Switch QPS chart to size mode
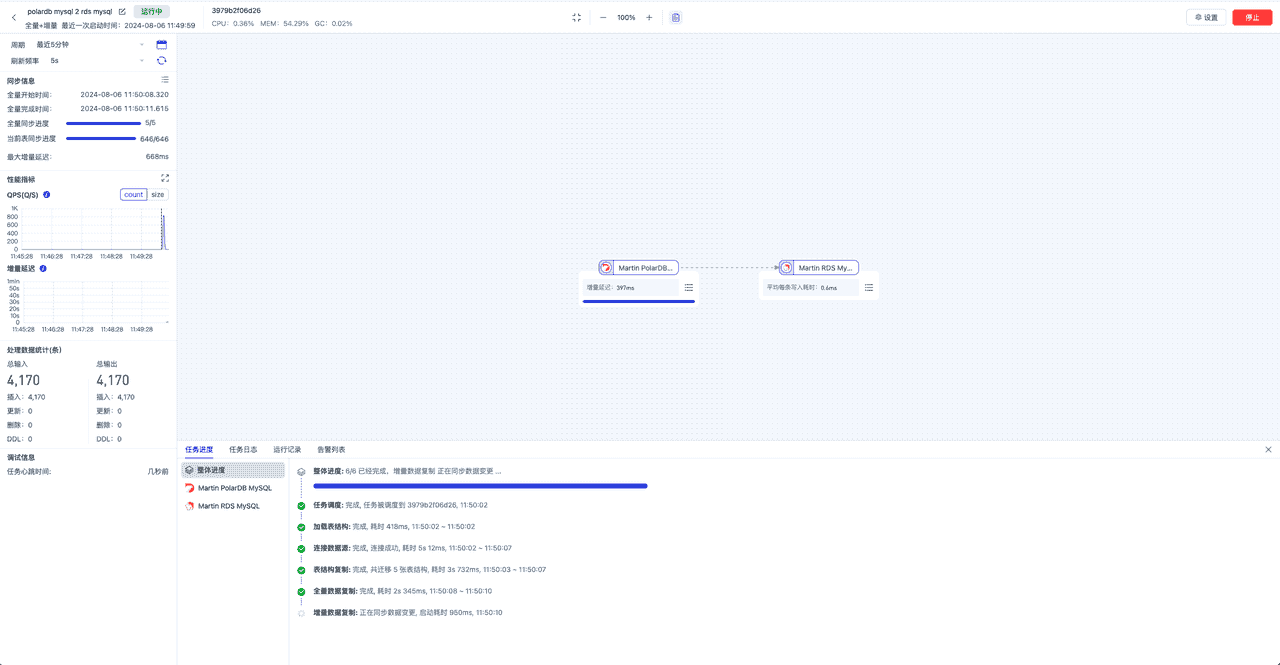The image size is (1280, 665). (156, 194)
